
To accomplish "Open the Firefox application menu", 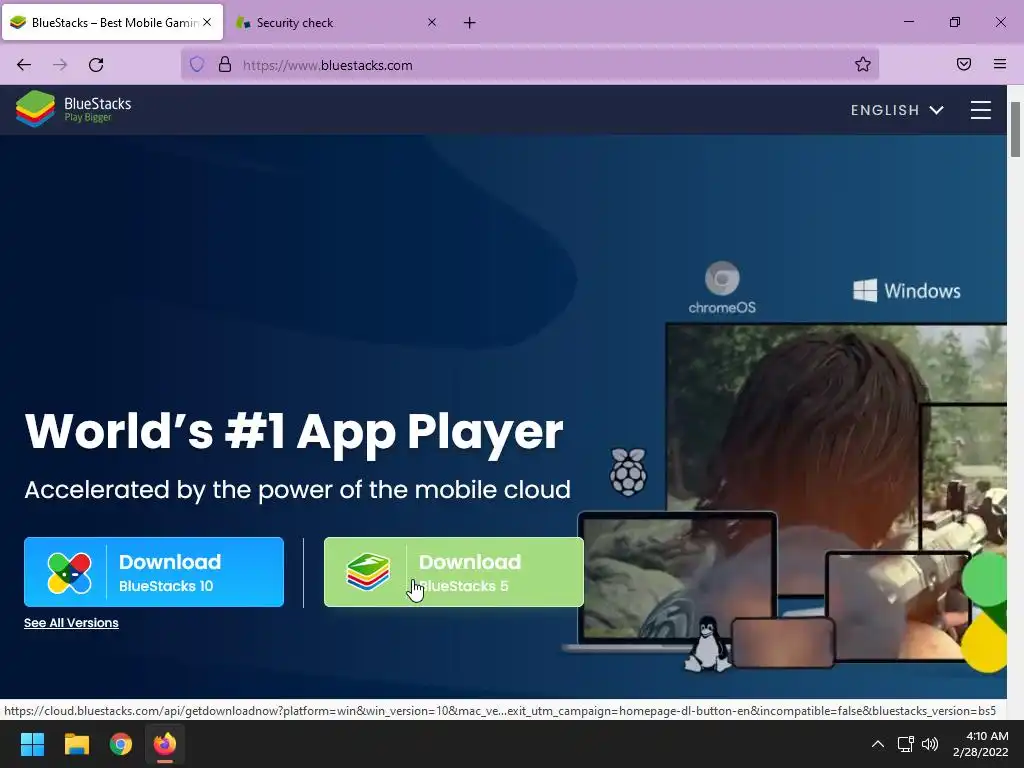I will point(1000,65).
